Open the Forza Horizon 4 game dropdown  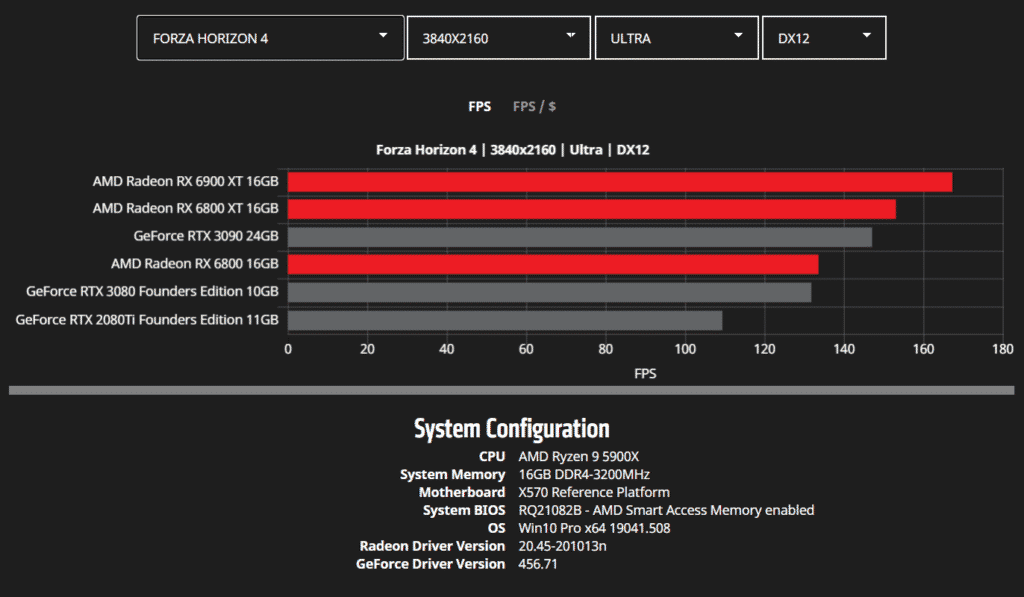click(x=270, y=38)
